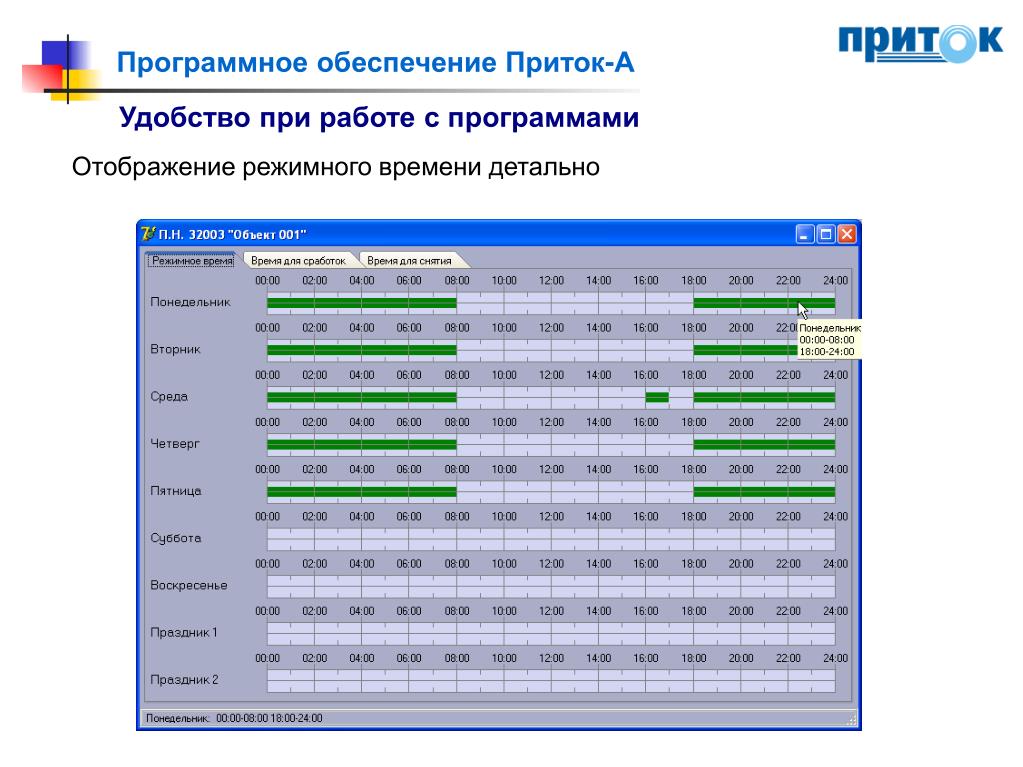The height and width of the screenshot is (767, 1023).
Task: Click the Monday 12:00 scale label
Action: tap(551, 280)
